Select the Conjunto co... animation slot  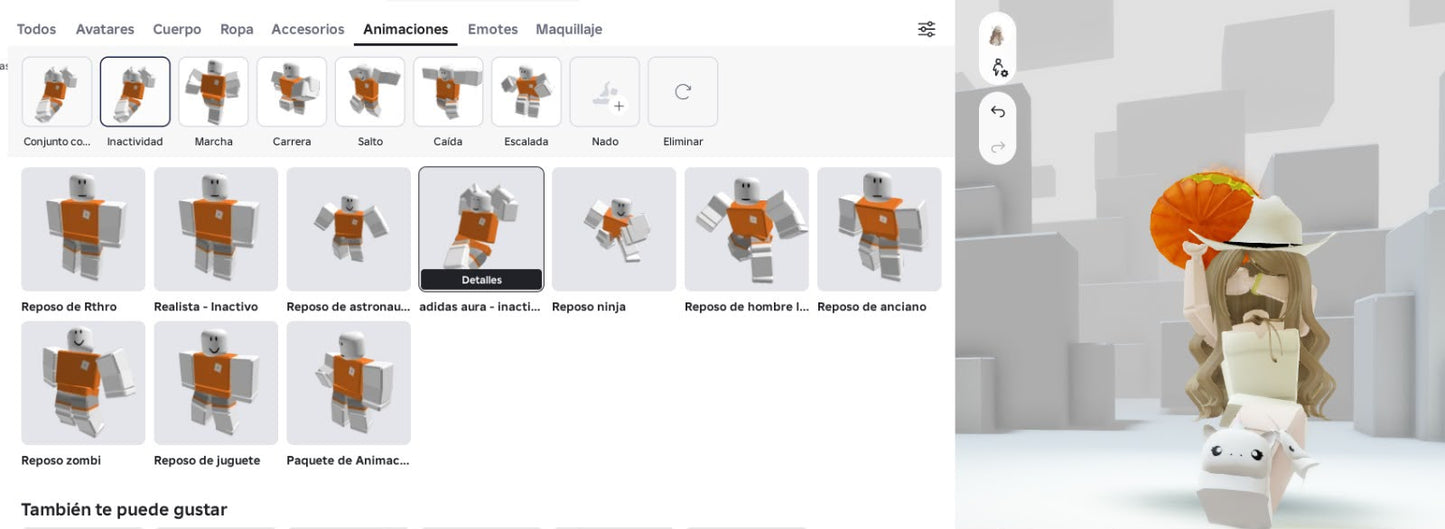pyautogui.click(x=57, y=92)
